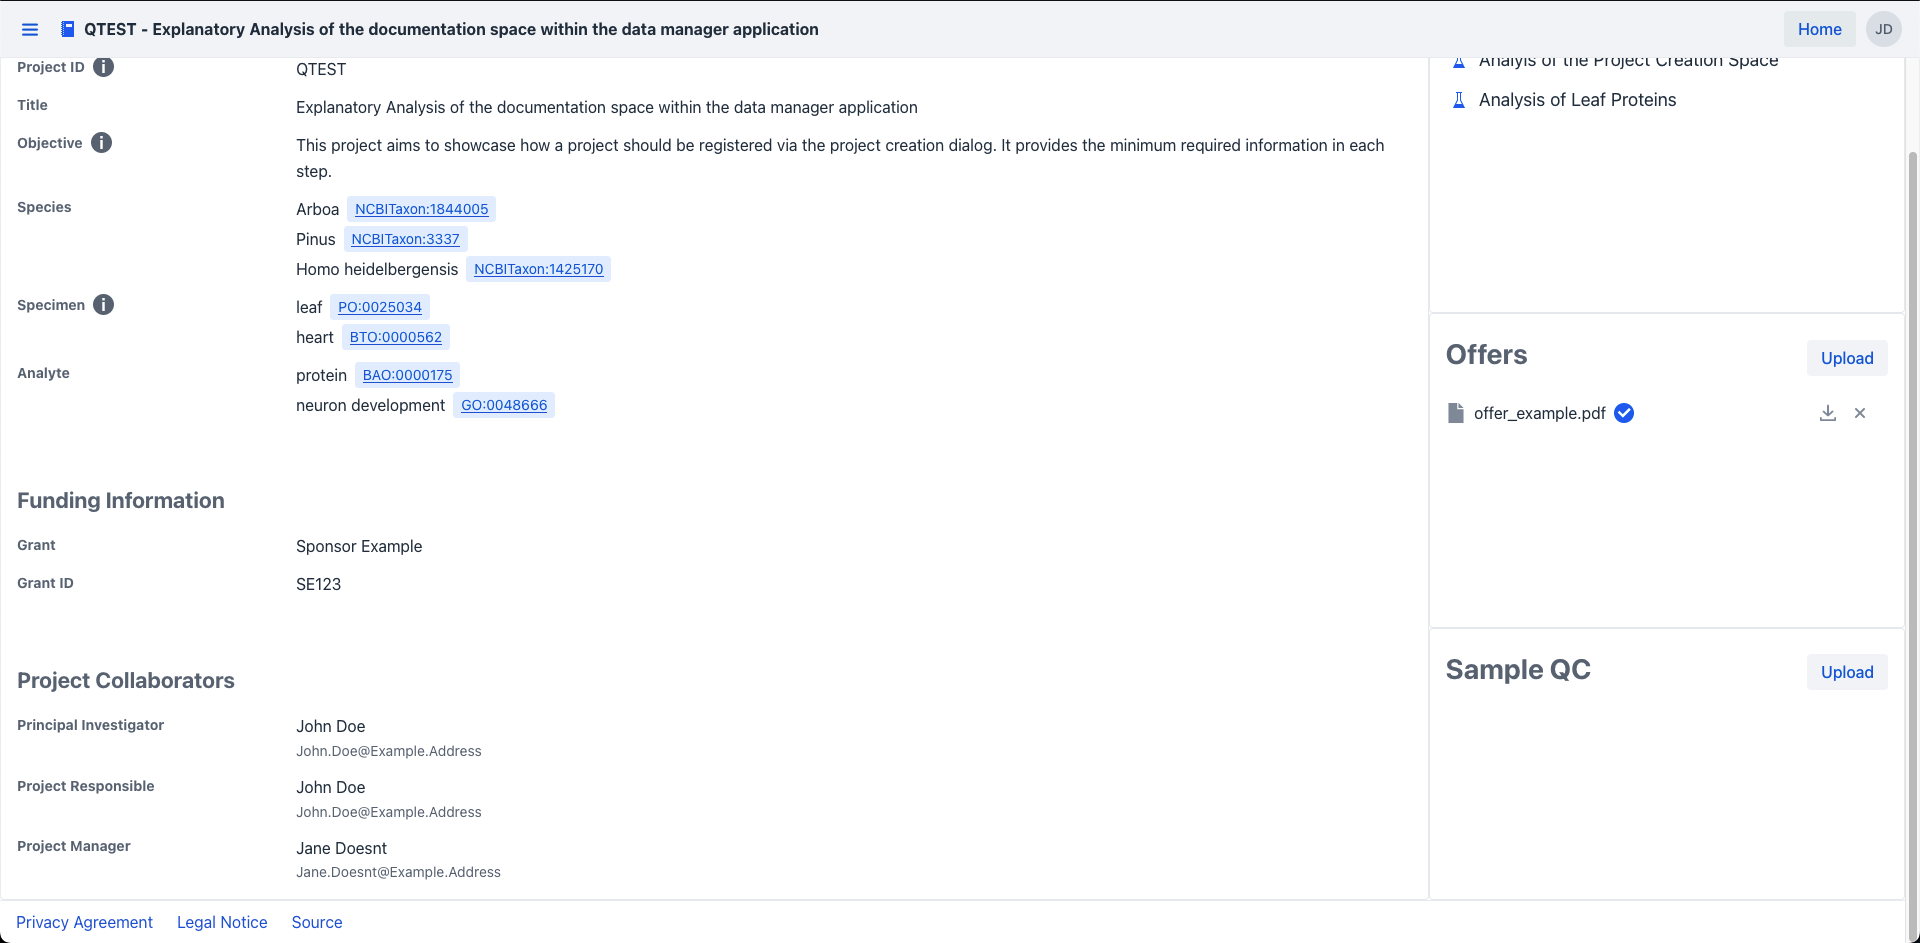
Task: Open the navigation hamburger menu
Action: click(x=30, y=29)
